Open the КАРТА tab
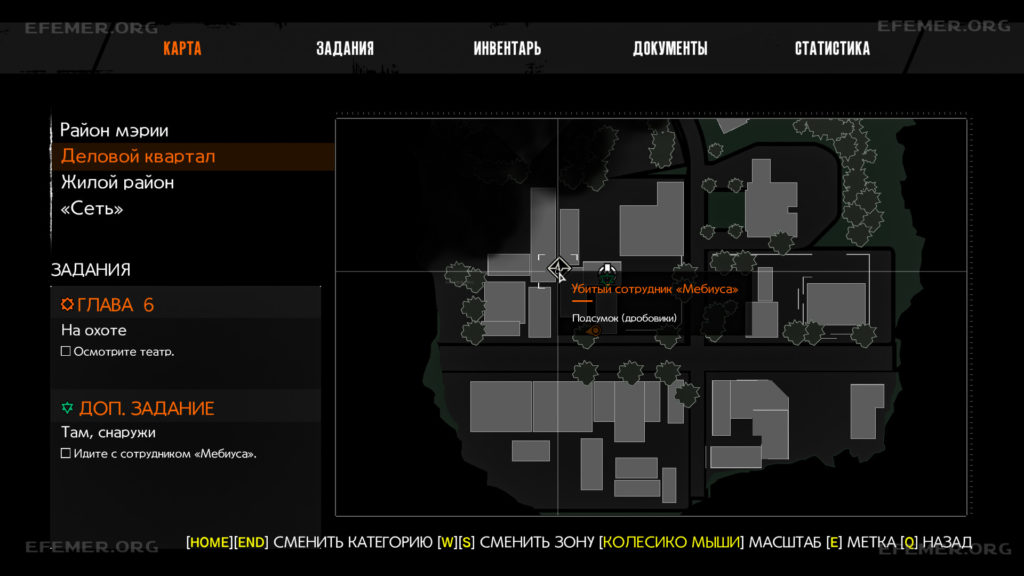The width and height of the screenshot is (1024, 576). [x=182, y=48]
